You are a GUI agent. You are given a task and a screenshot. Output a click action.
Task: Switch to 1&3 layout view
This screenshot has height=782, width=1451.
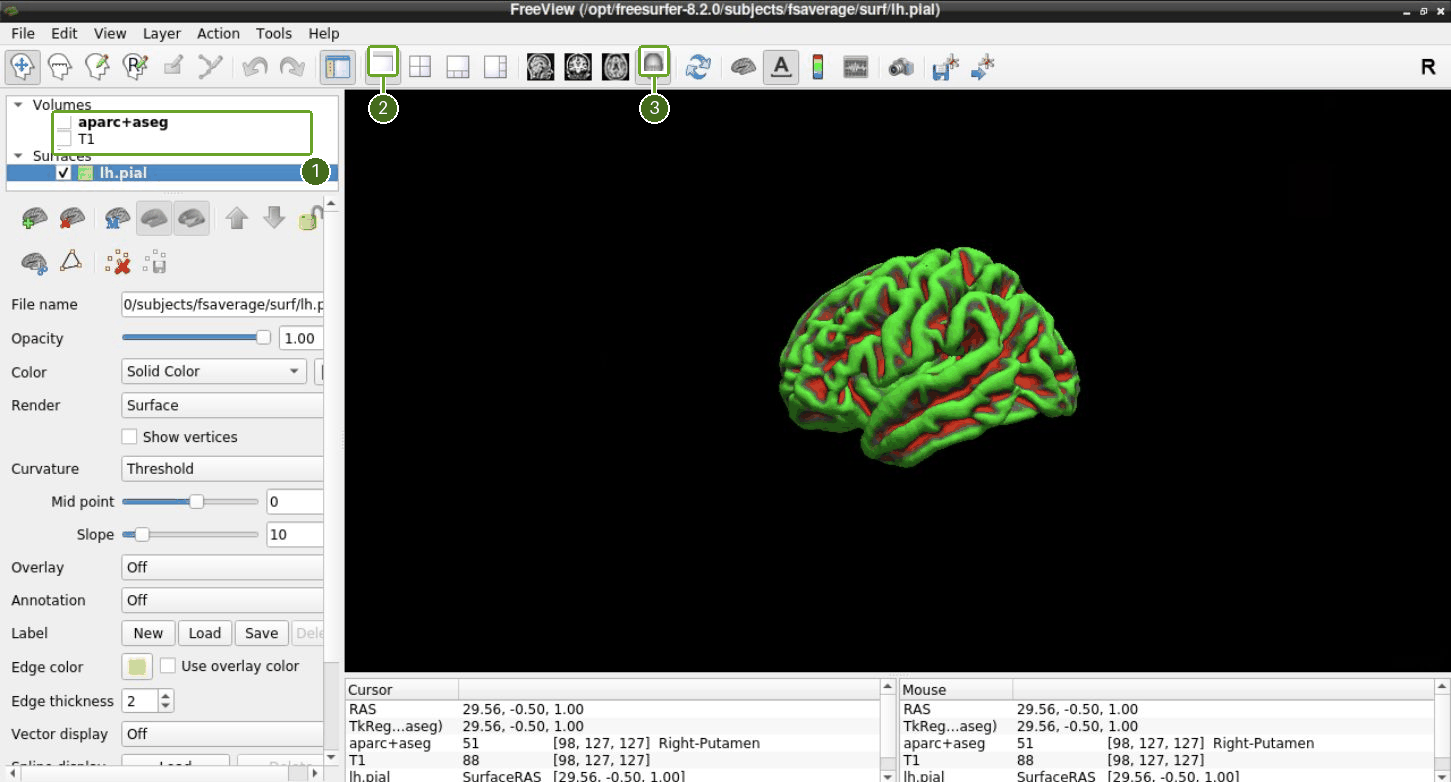(x=458, y=67)
